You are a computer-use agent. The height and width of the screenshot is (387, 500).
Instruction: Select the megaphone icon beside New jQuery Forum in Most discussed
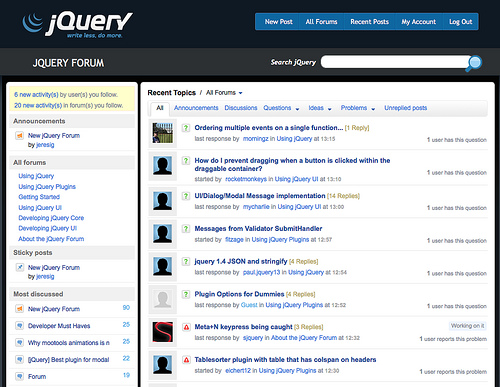[x=20, y=309]
